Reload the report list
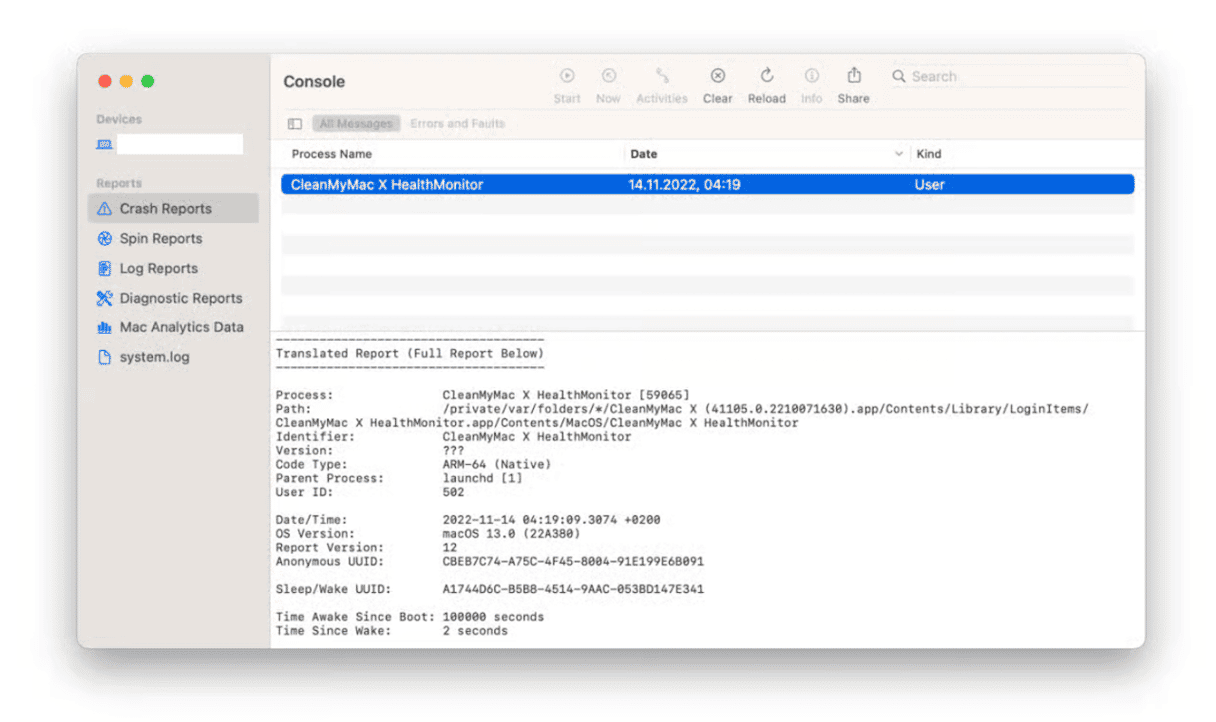1216x722 pixels. (766, 76)
